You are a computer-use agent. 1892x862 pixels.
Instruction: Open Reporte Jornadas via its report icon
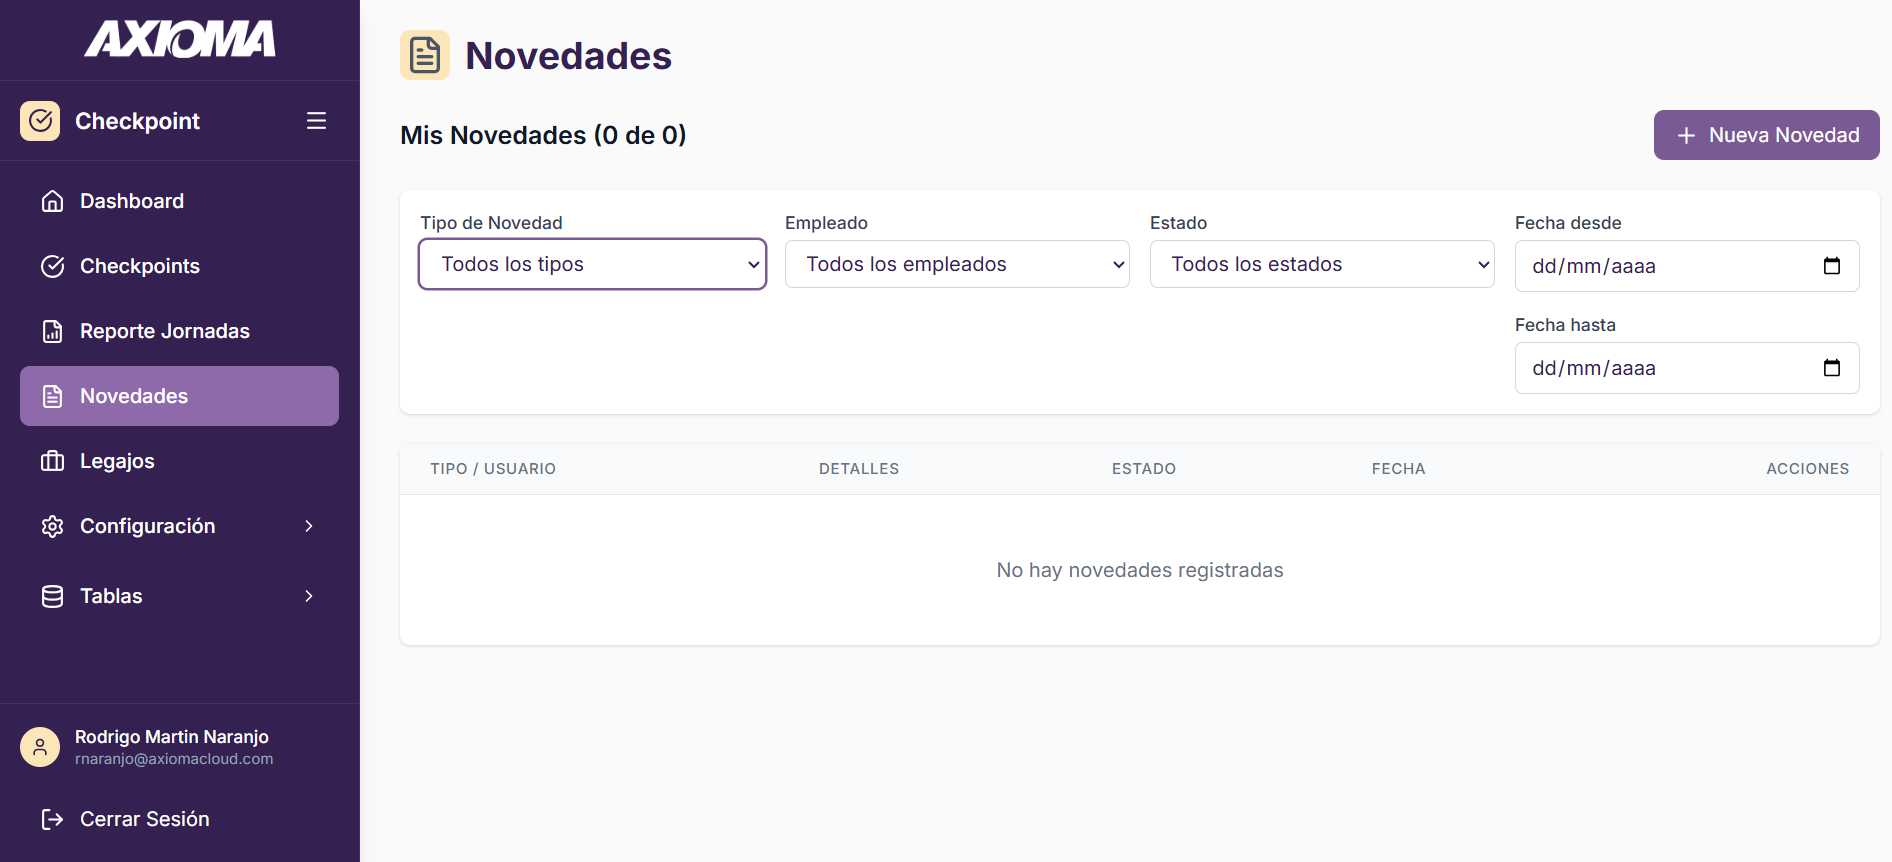[52, 331]
